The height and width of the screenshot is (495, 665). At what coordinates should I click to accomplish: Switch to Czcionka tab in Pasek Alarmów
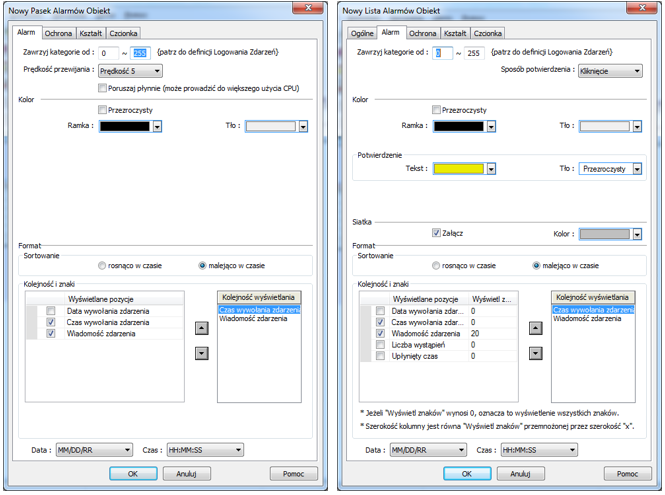pos(123,33)
